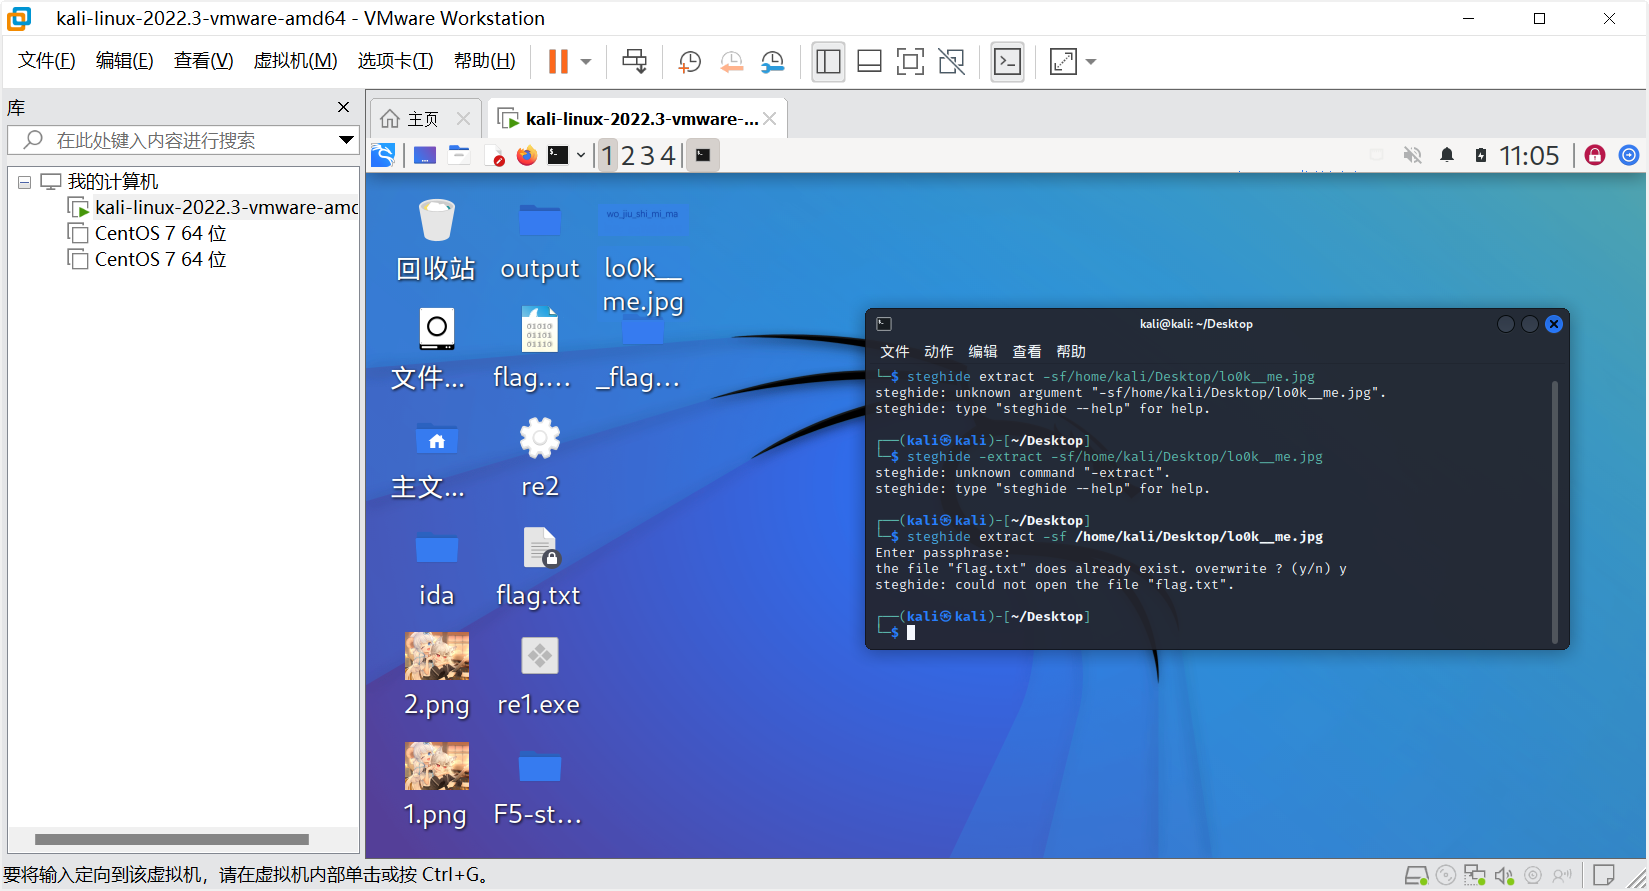Screen dimensions: 1649x891
Task: Close the 主页 tab
Action: (463, 118)
